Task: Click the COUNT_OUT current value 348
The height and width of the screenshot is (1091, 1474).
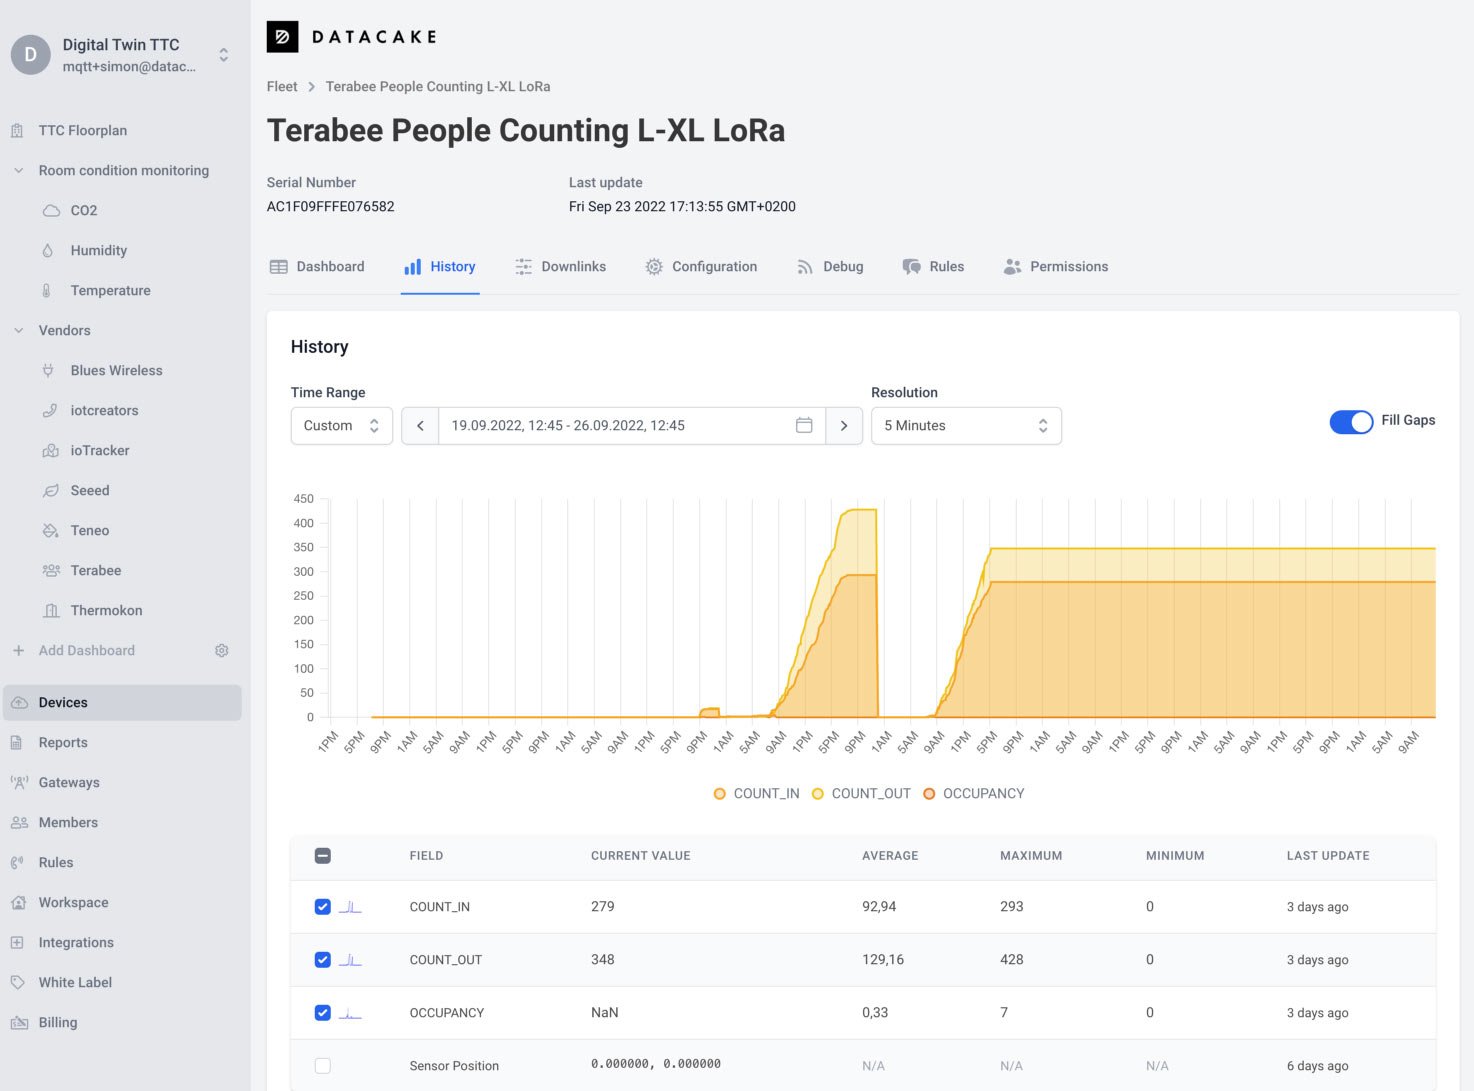Action: (x=603, y=960)
